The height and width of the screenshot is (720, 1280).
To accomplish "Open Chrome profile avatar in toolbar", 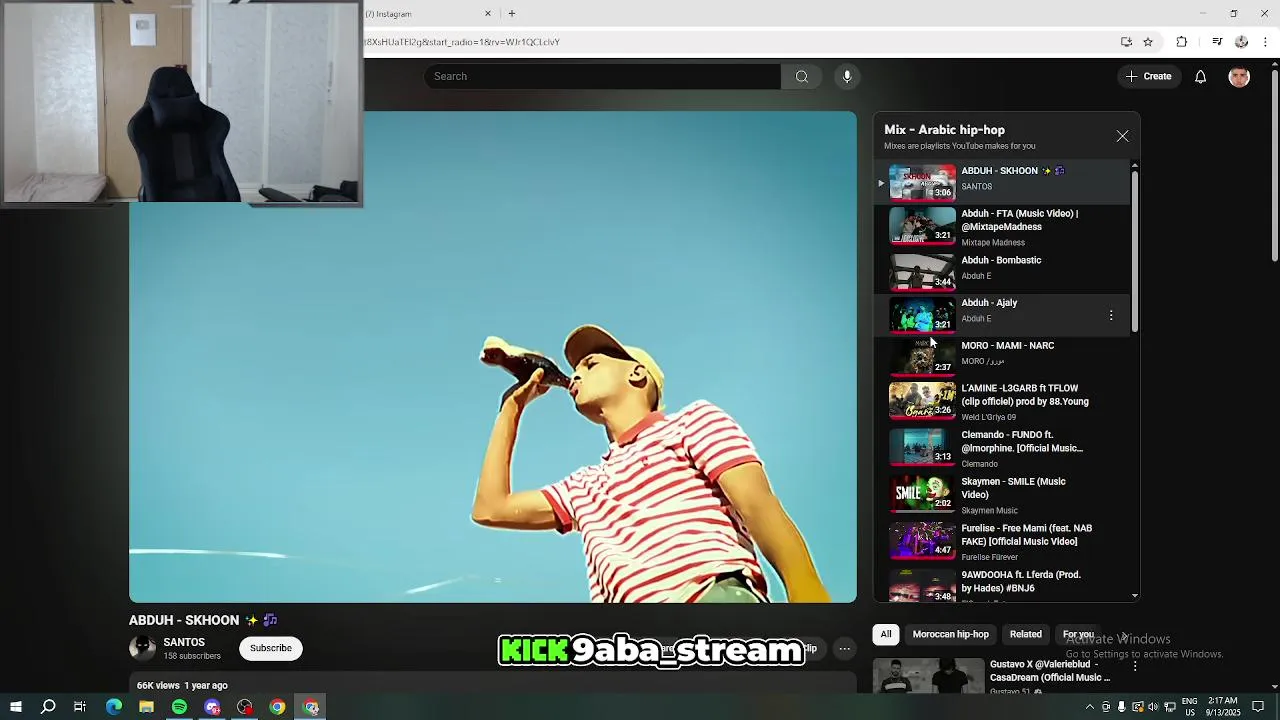I will (x=1241, y=42).
